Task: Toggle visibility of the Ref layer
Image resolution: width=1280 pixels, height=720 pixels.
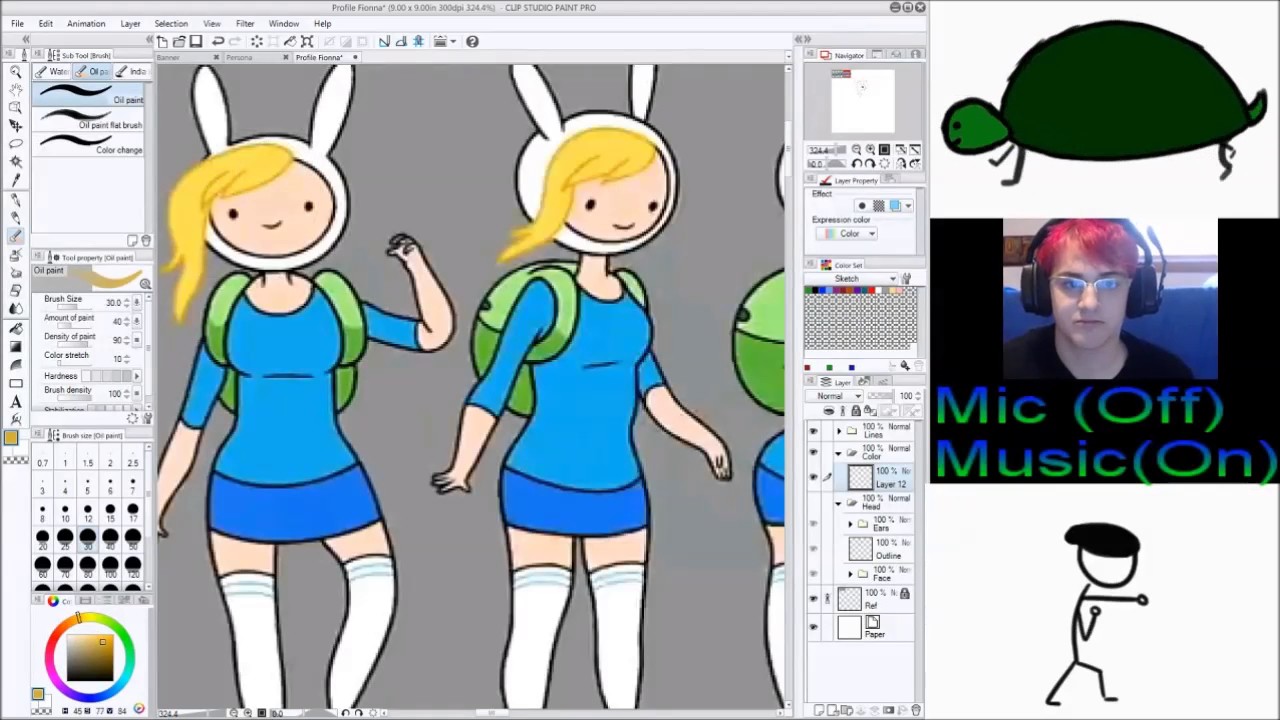Action: pos(813,599)
